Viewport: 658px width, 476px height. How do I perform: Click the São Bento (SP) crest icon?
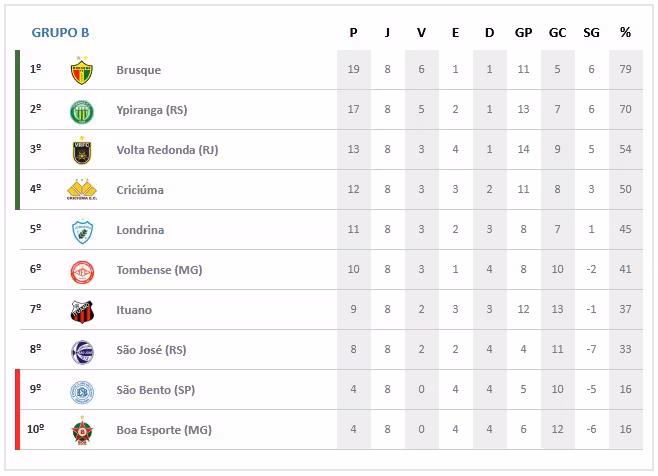click(x=81, y=391)
